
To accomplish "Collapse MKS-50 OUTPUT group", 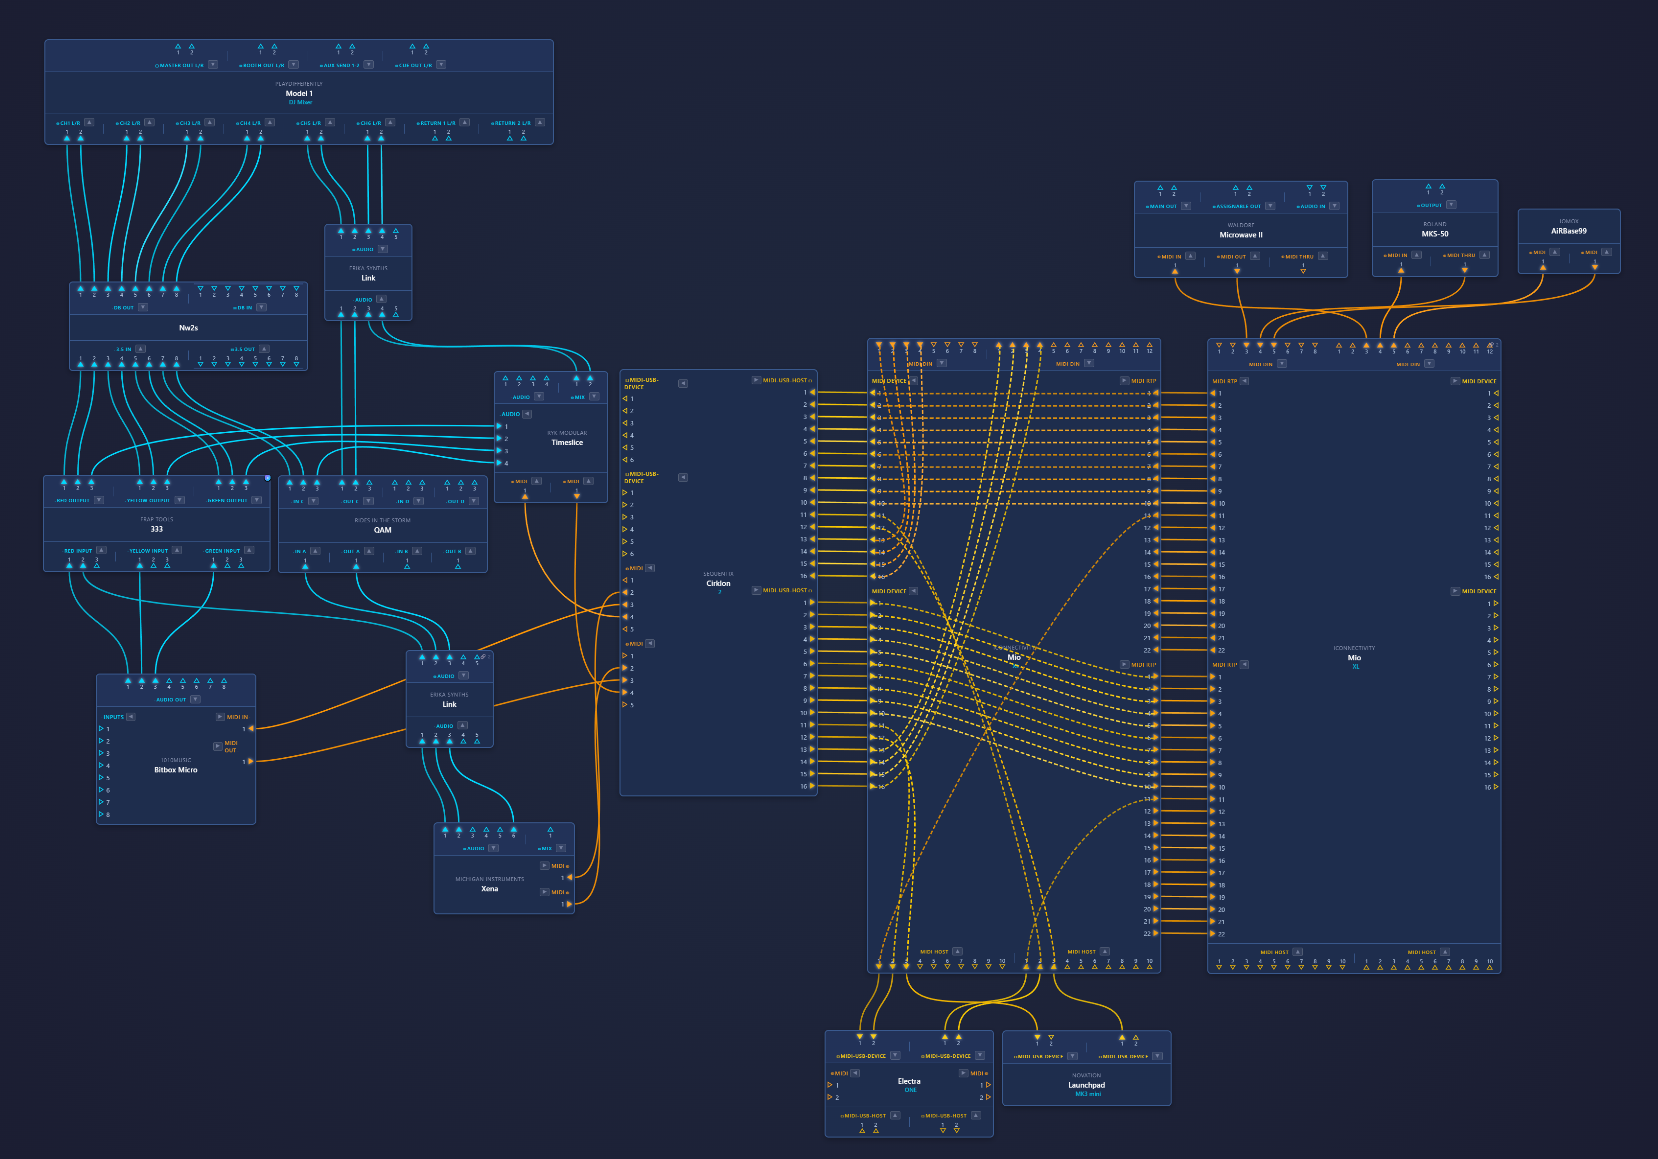I will point(1451,205).
